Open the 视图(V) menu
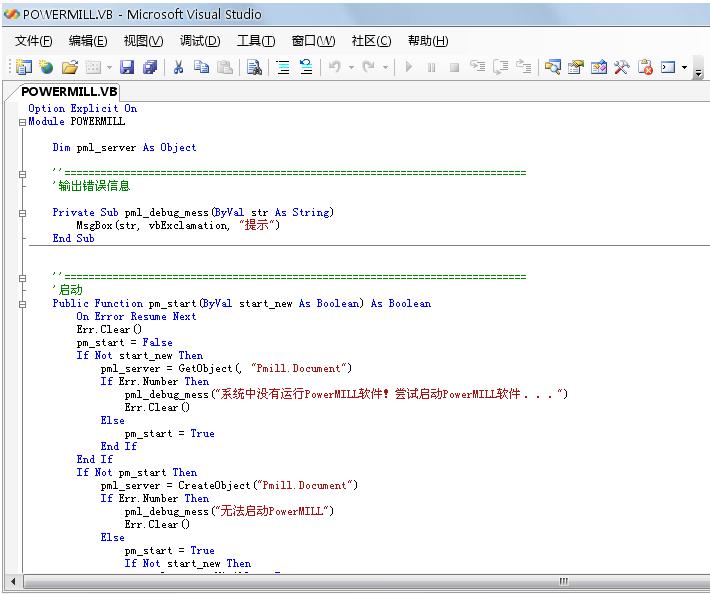 pos(144,41)
